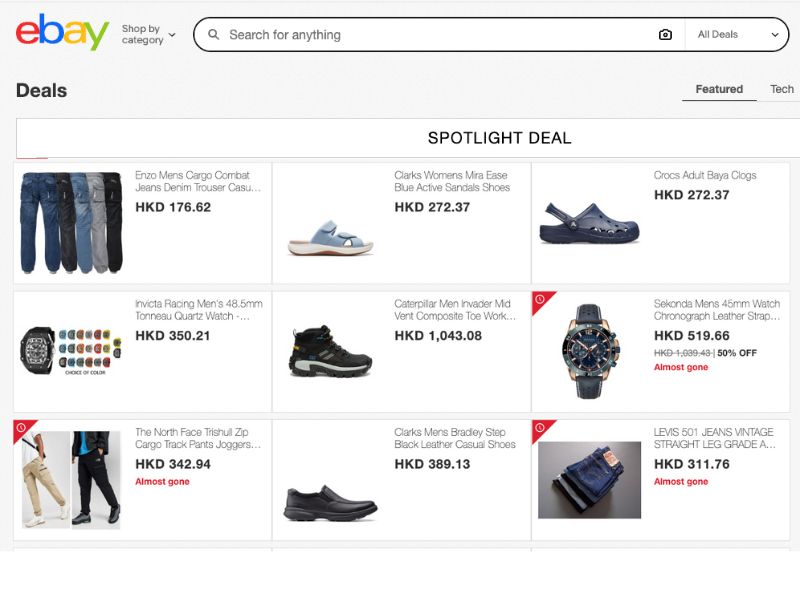Switch to the Tech tab
This screenshot has width=800, height=600.
click(x=781, y=89)
